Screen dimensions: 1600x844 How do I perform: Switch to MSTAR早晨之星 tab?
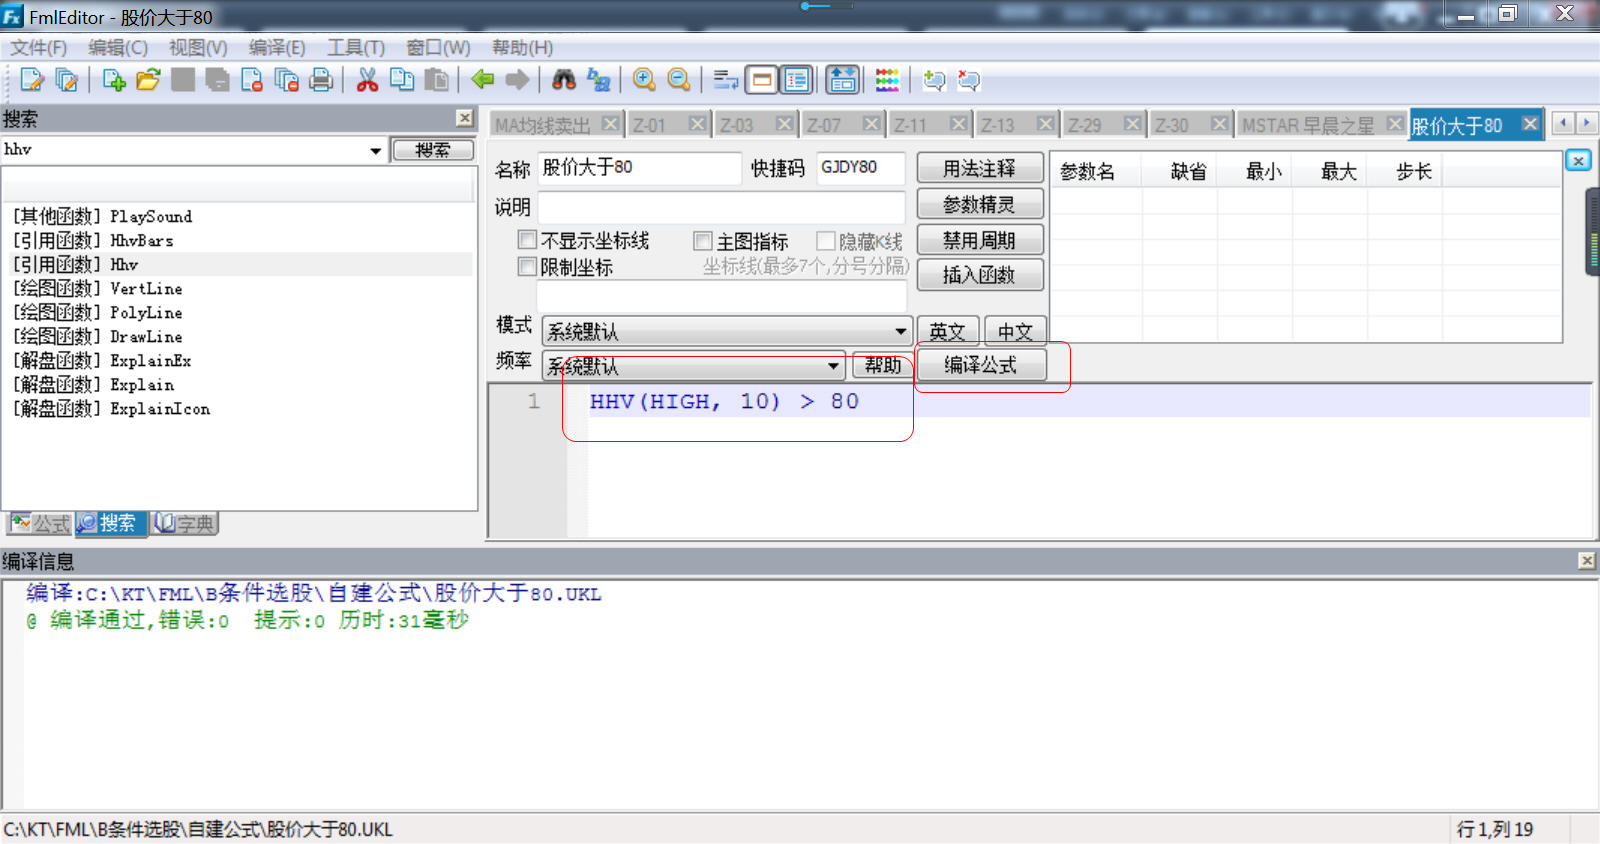click(x=1308, y=125)
